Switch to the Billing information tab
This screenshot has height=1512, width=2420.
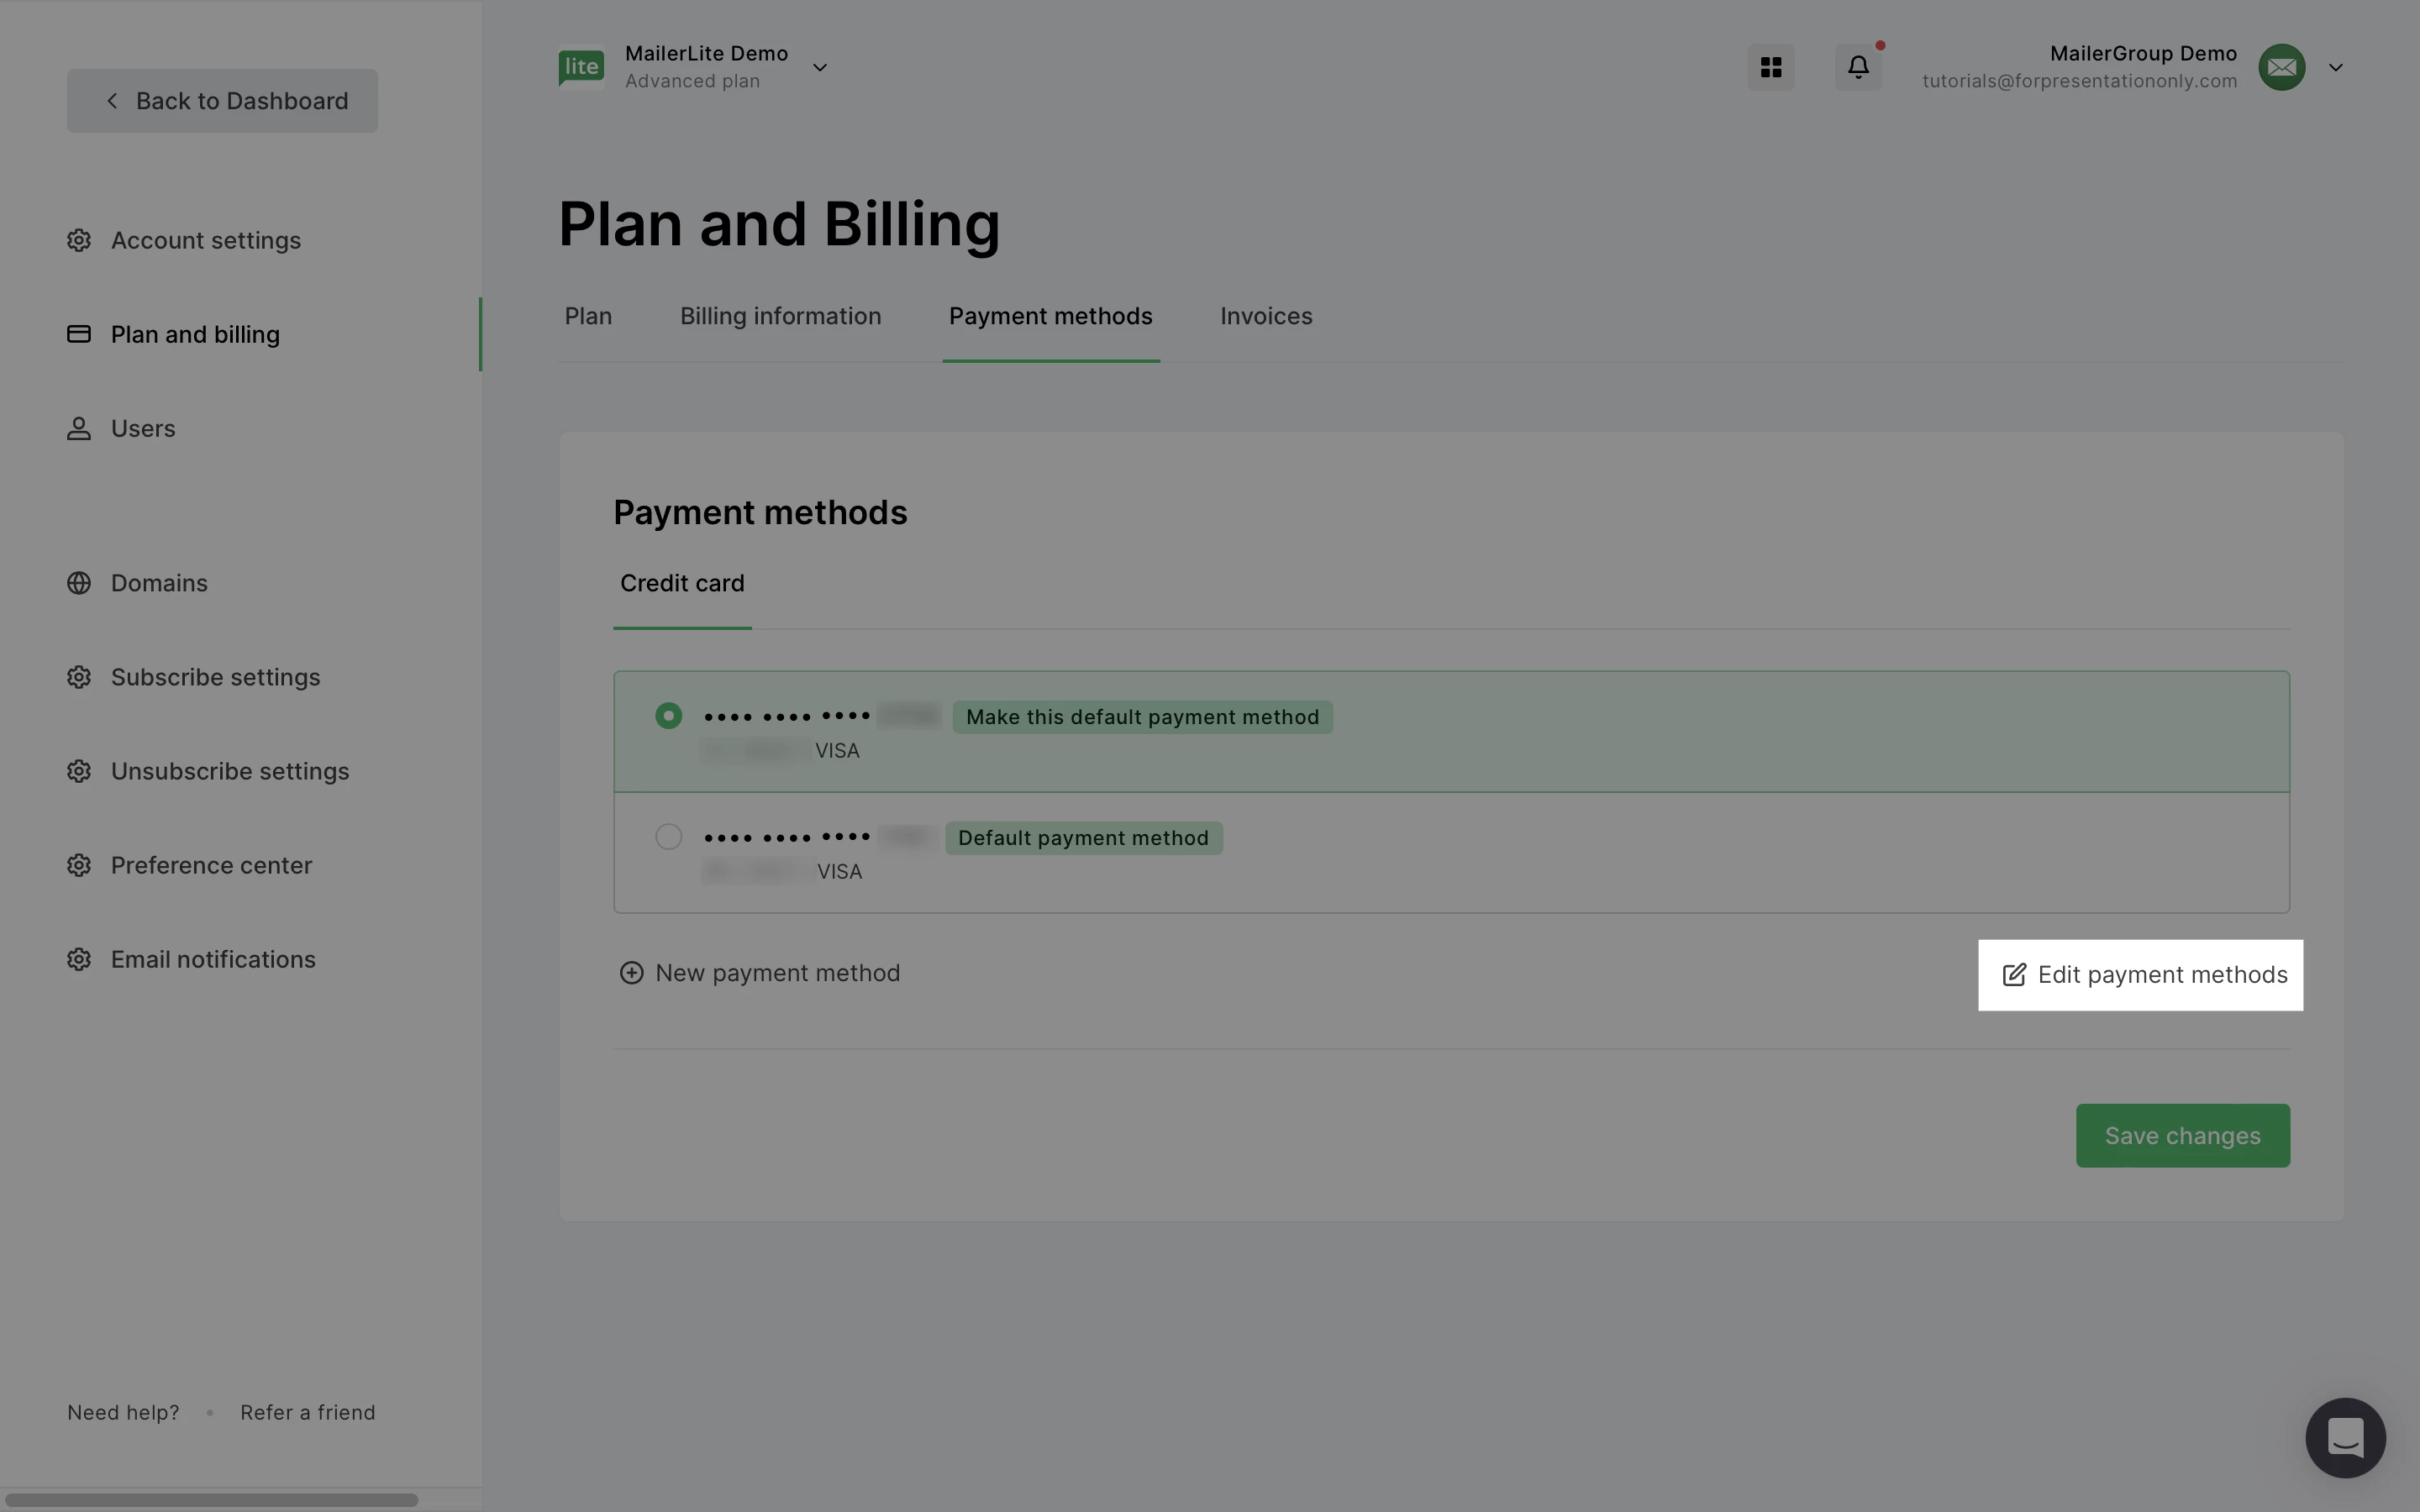[x=780, y=317]
